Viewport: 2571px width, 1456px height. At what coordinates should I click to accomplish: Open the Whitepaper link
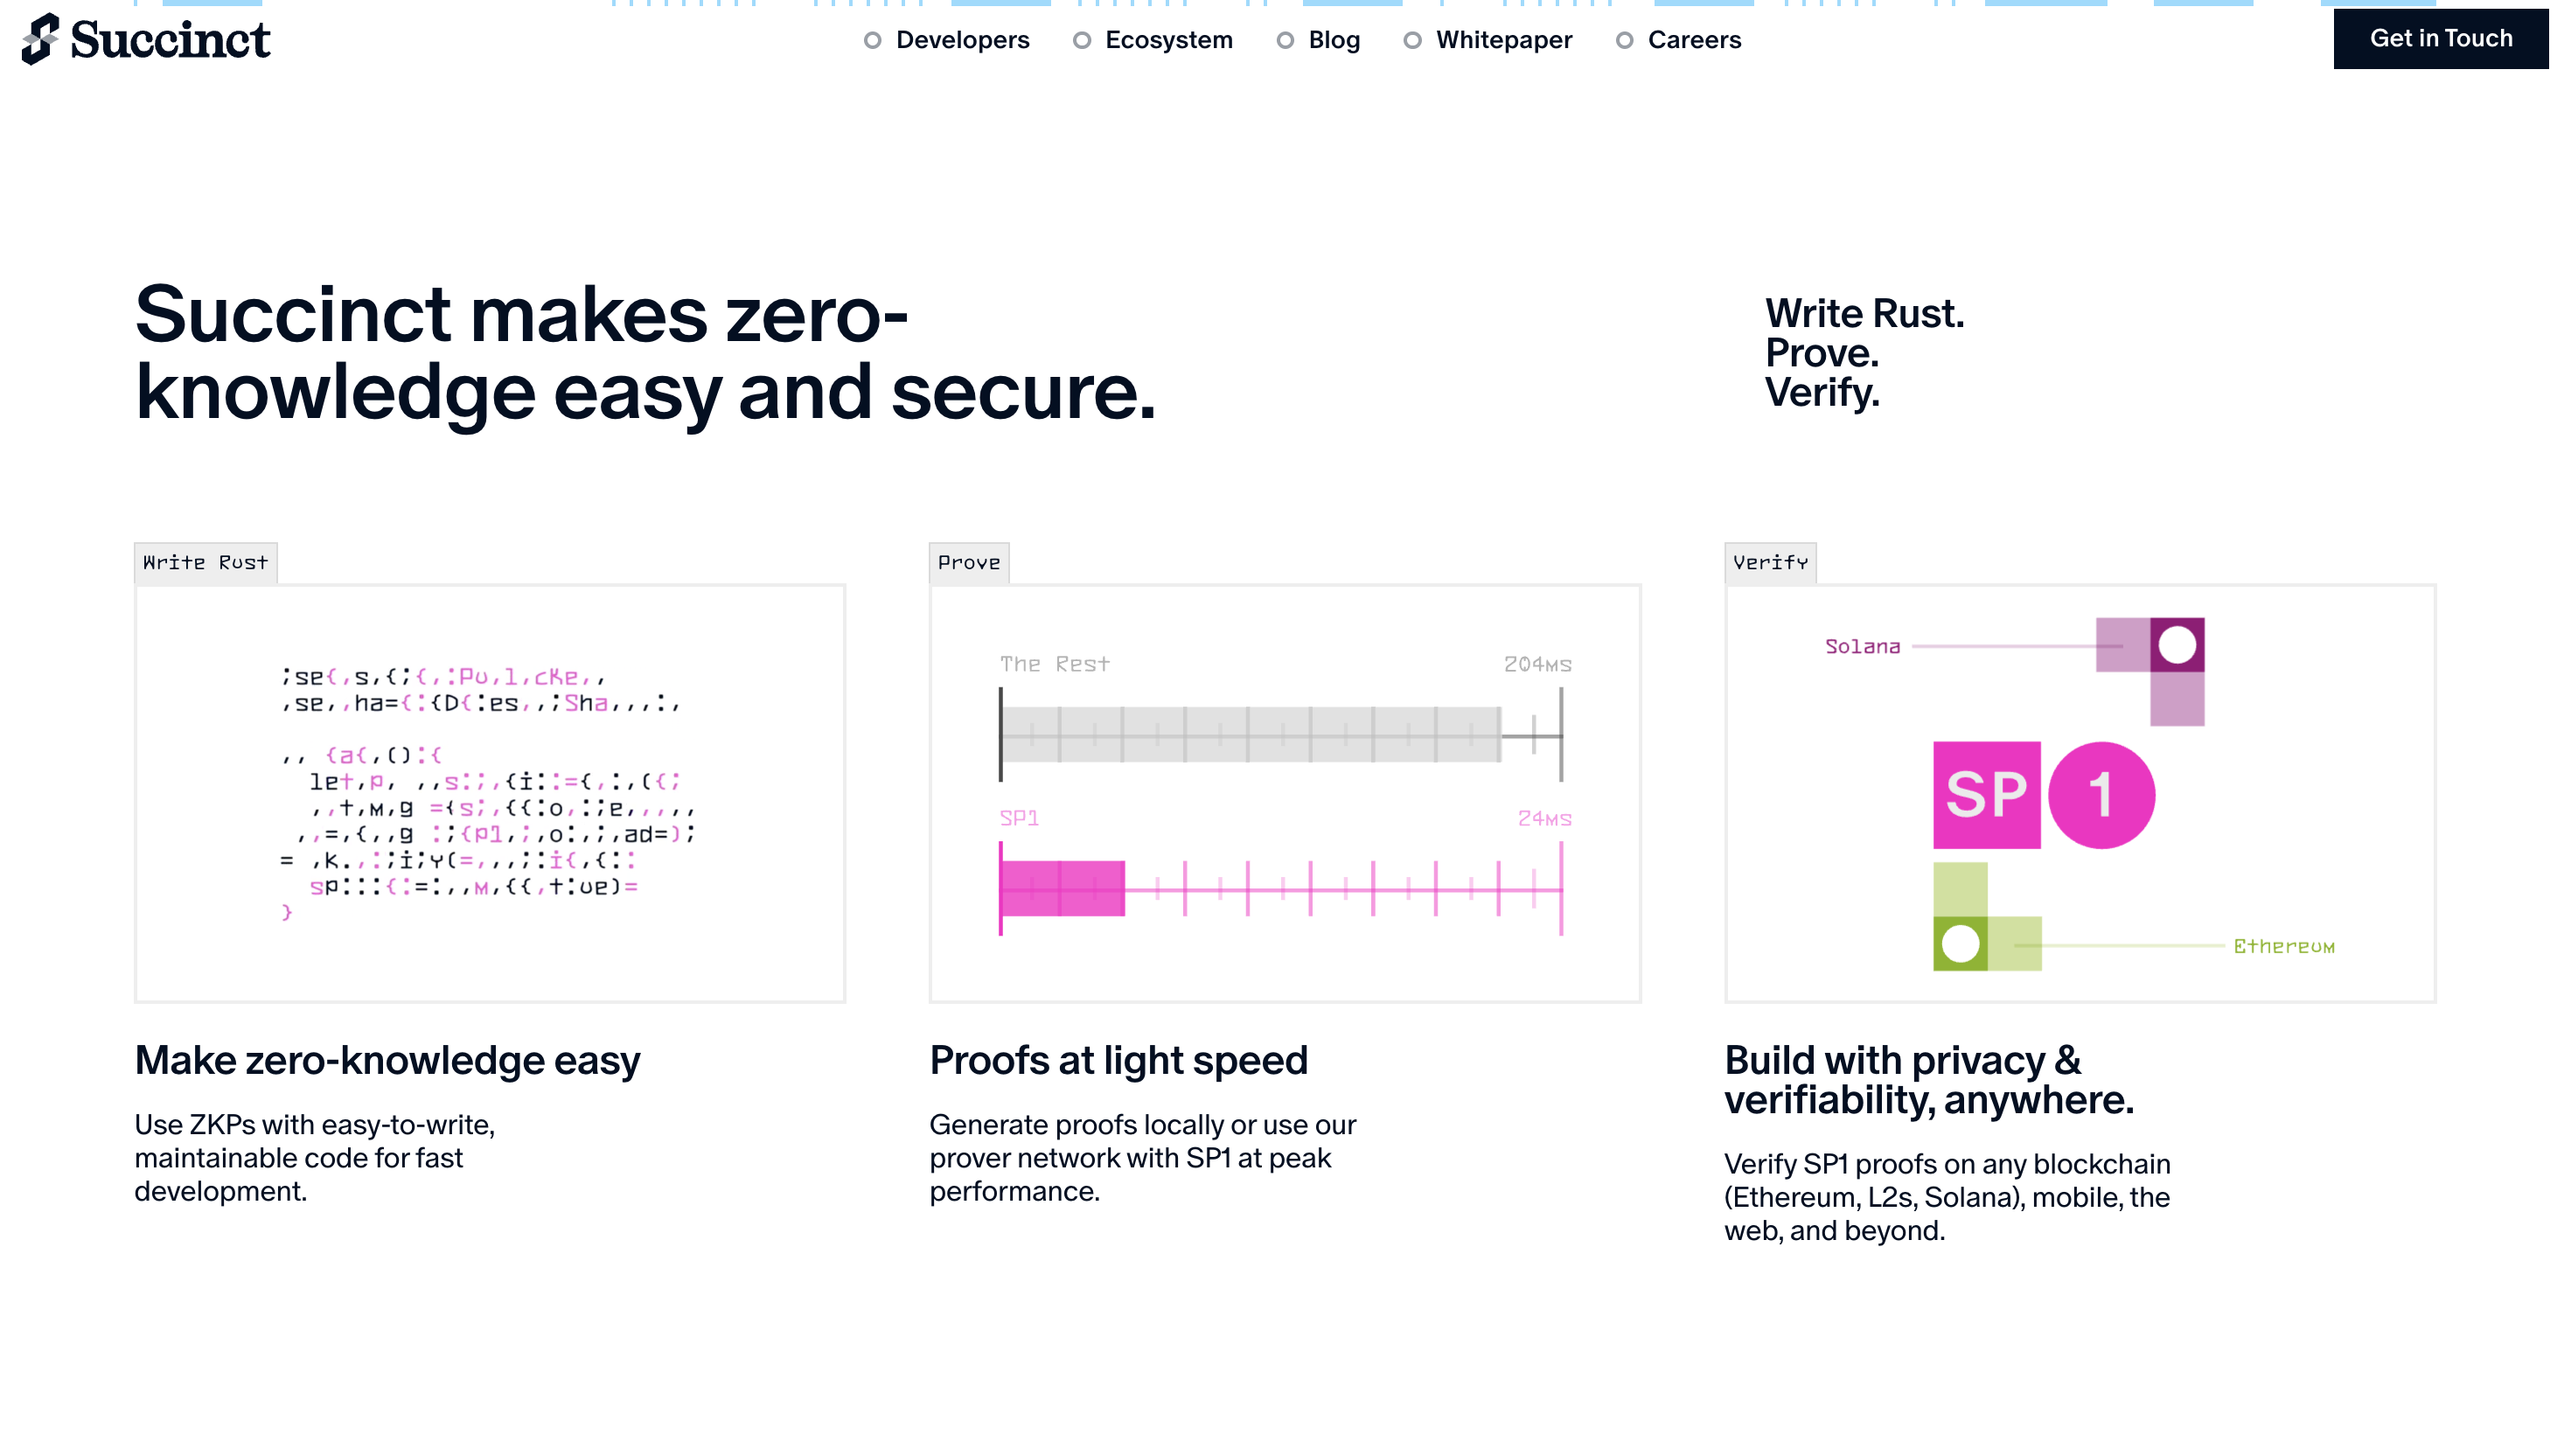coord(1504,40)
